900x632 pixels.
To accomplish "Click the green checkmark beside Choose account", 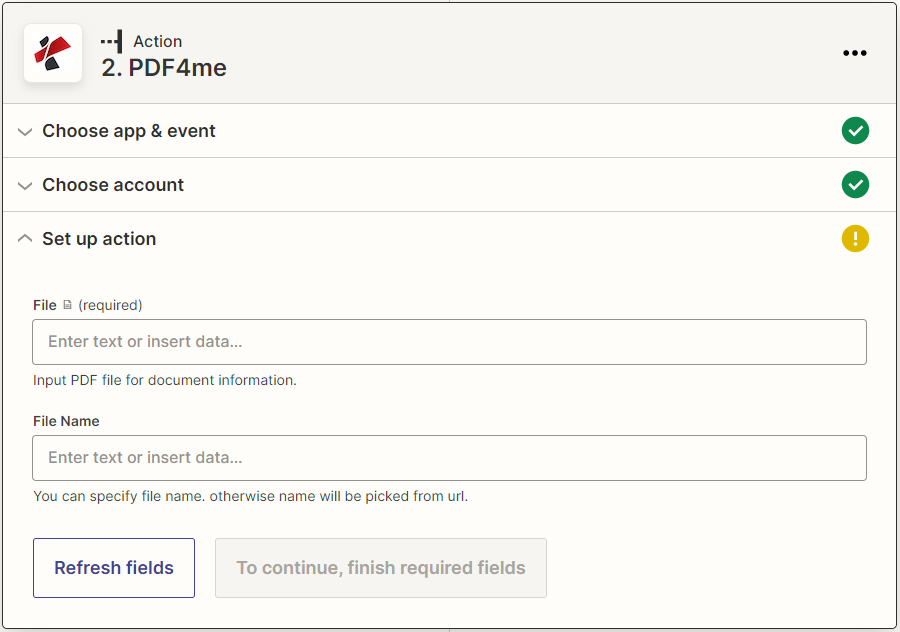I will pyautogui.click(x=855, y=185).
